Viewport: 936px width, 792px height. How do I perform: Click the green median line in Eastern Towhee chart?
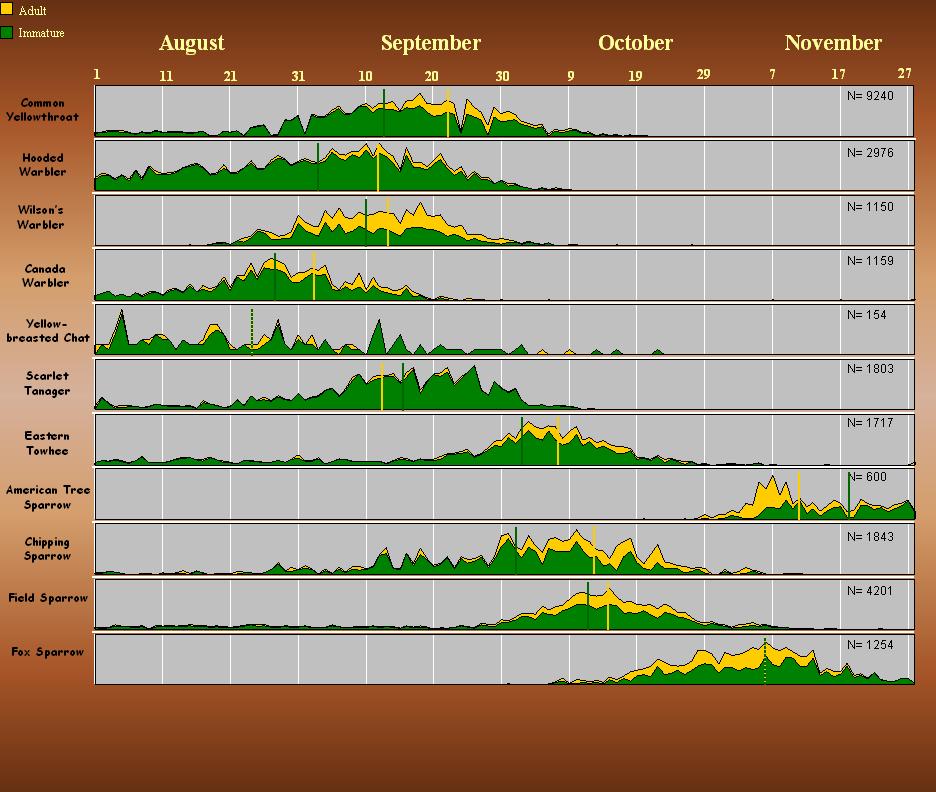(x=522, y=440)
